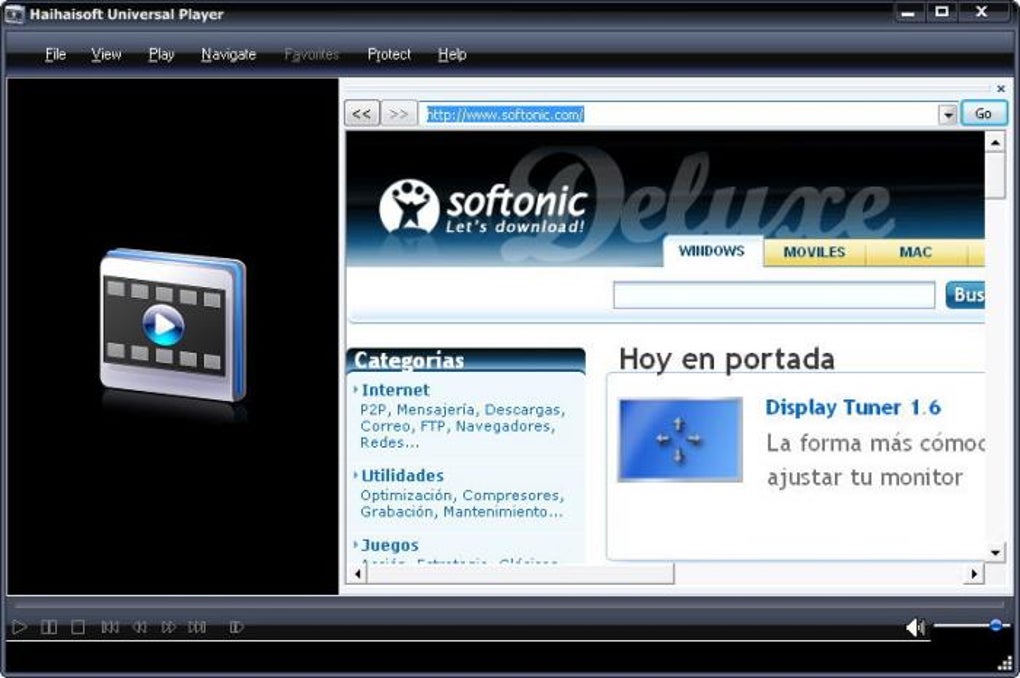The image size is (1020, 678).
Task: Switch to the WINDOWS tab
Action: [712, 251]
